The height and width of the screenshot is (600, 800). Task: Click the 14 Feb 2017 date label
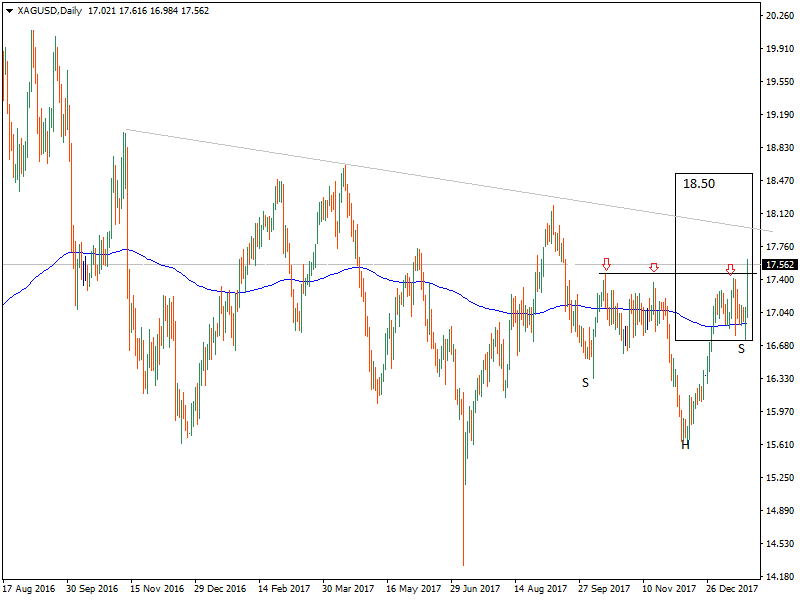[284, 589]
